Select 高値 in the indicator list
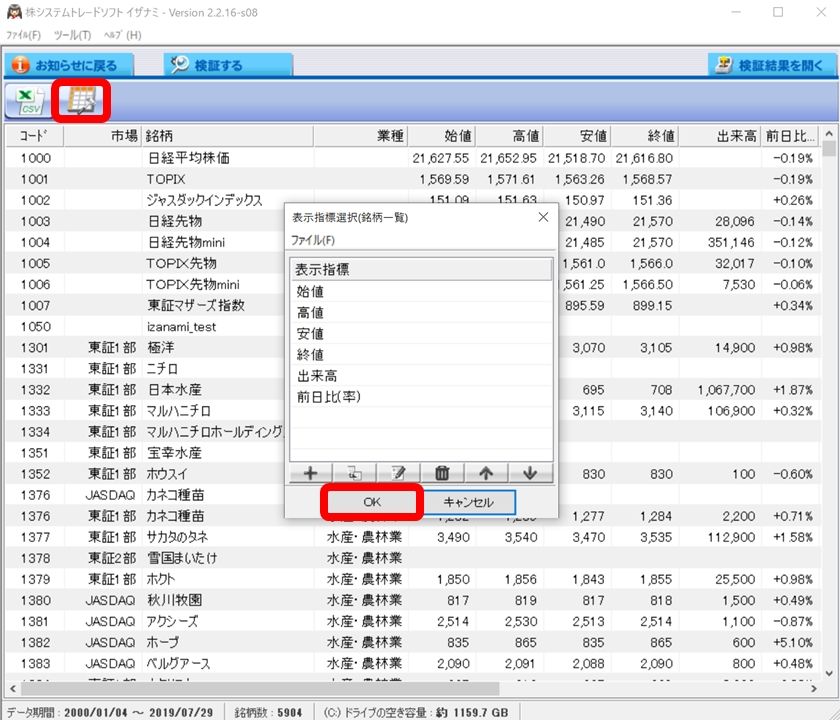The image size is (840, 720). pyautogui.click(x=421, y=312)
